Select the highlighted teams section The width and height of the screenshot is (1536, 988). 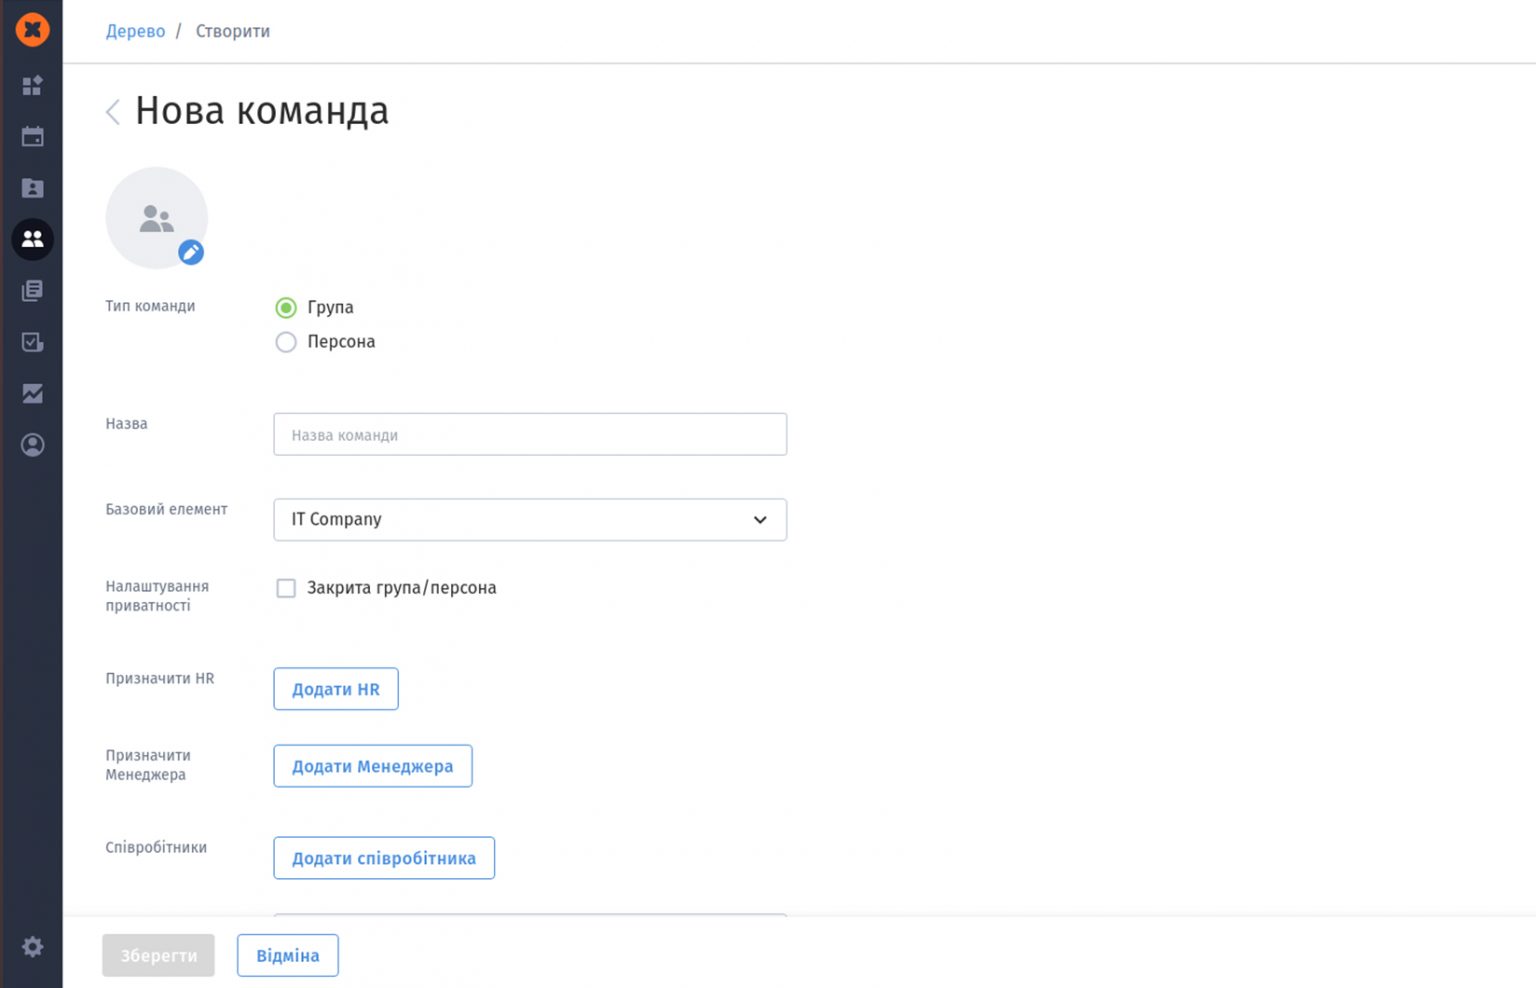pyautogui.click(x=32, y=239)
